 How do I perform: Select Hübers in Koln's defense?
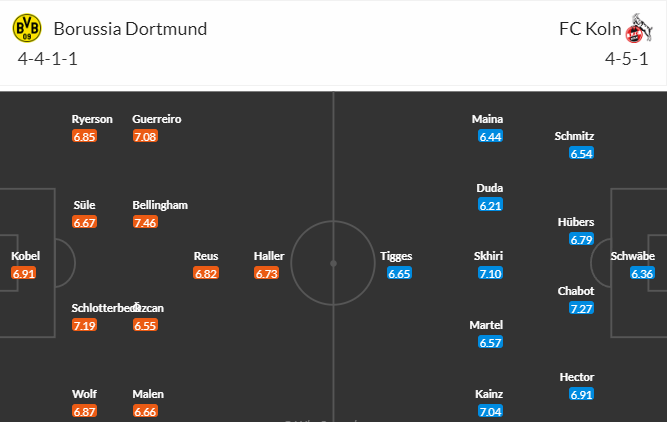tap(576, 222)
